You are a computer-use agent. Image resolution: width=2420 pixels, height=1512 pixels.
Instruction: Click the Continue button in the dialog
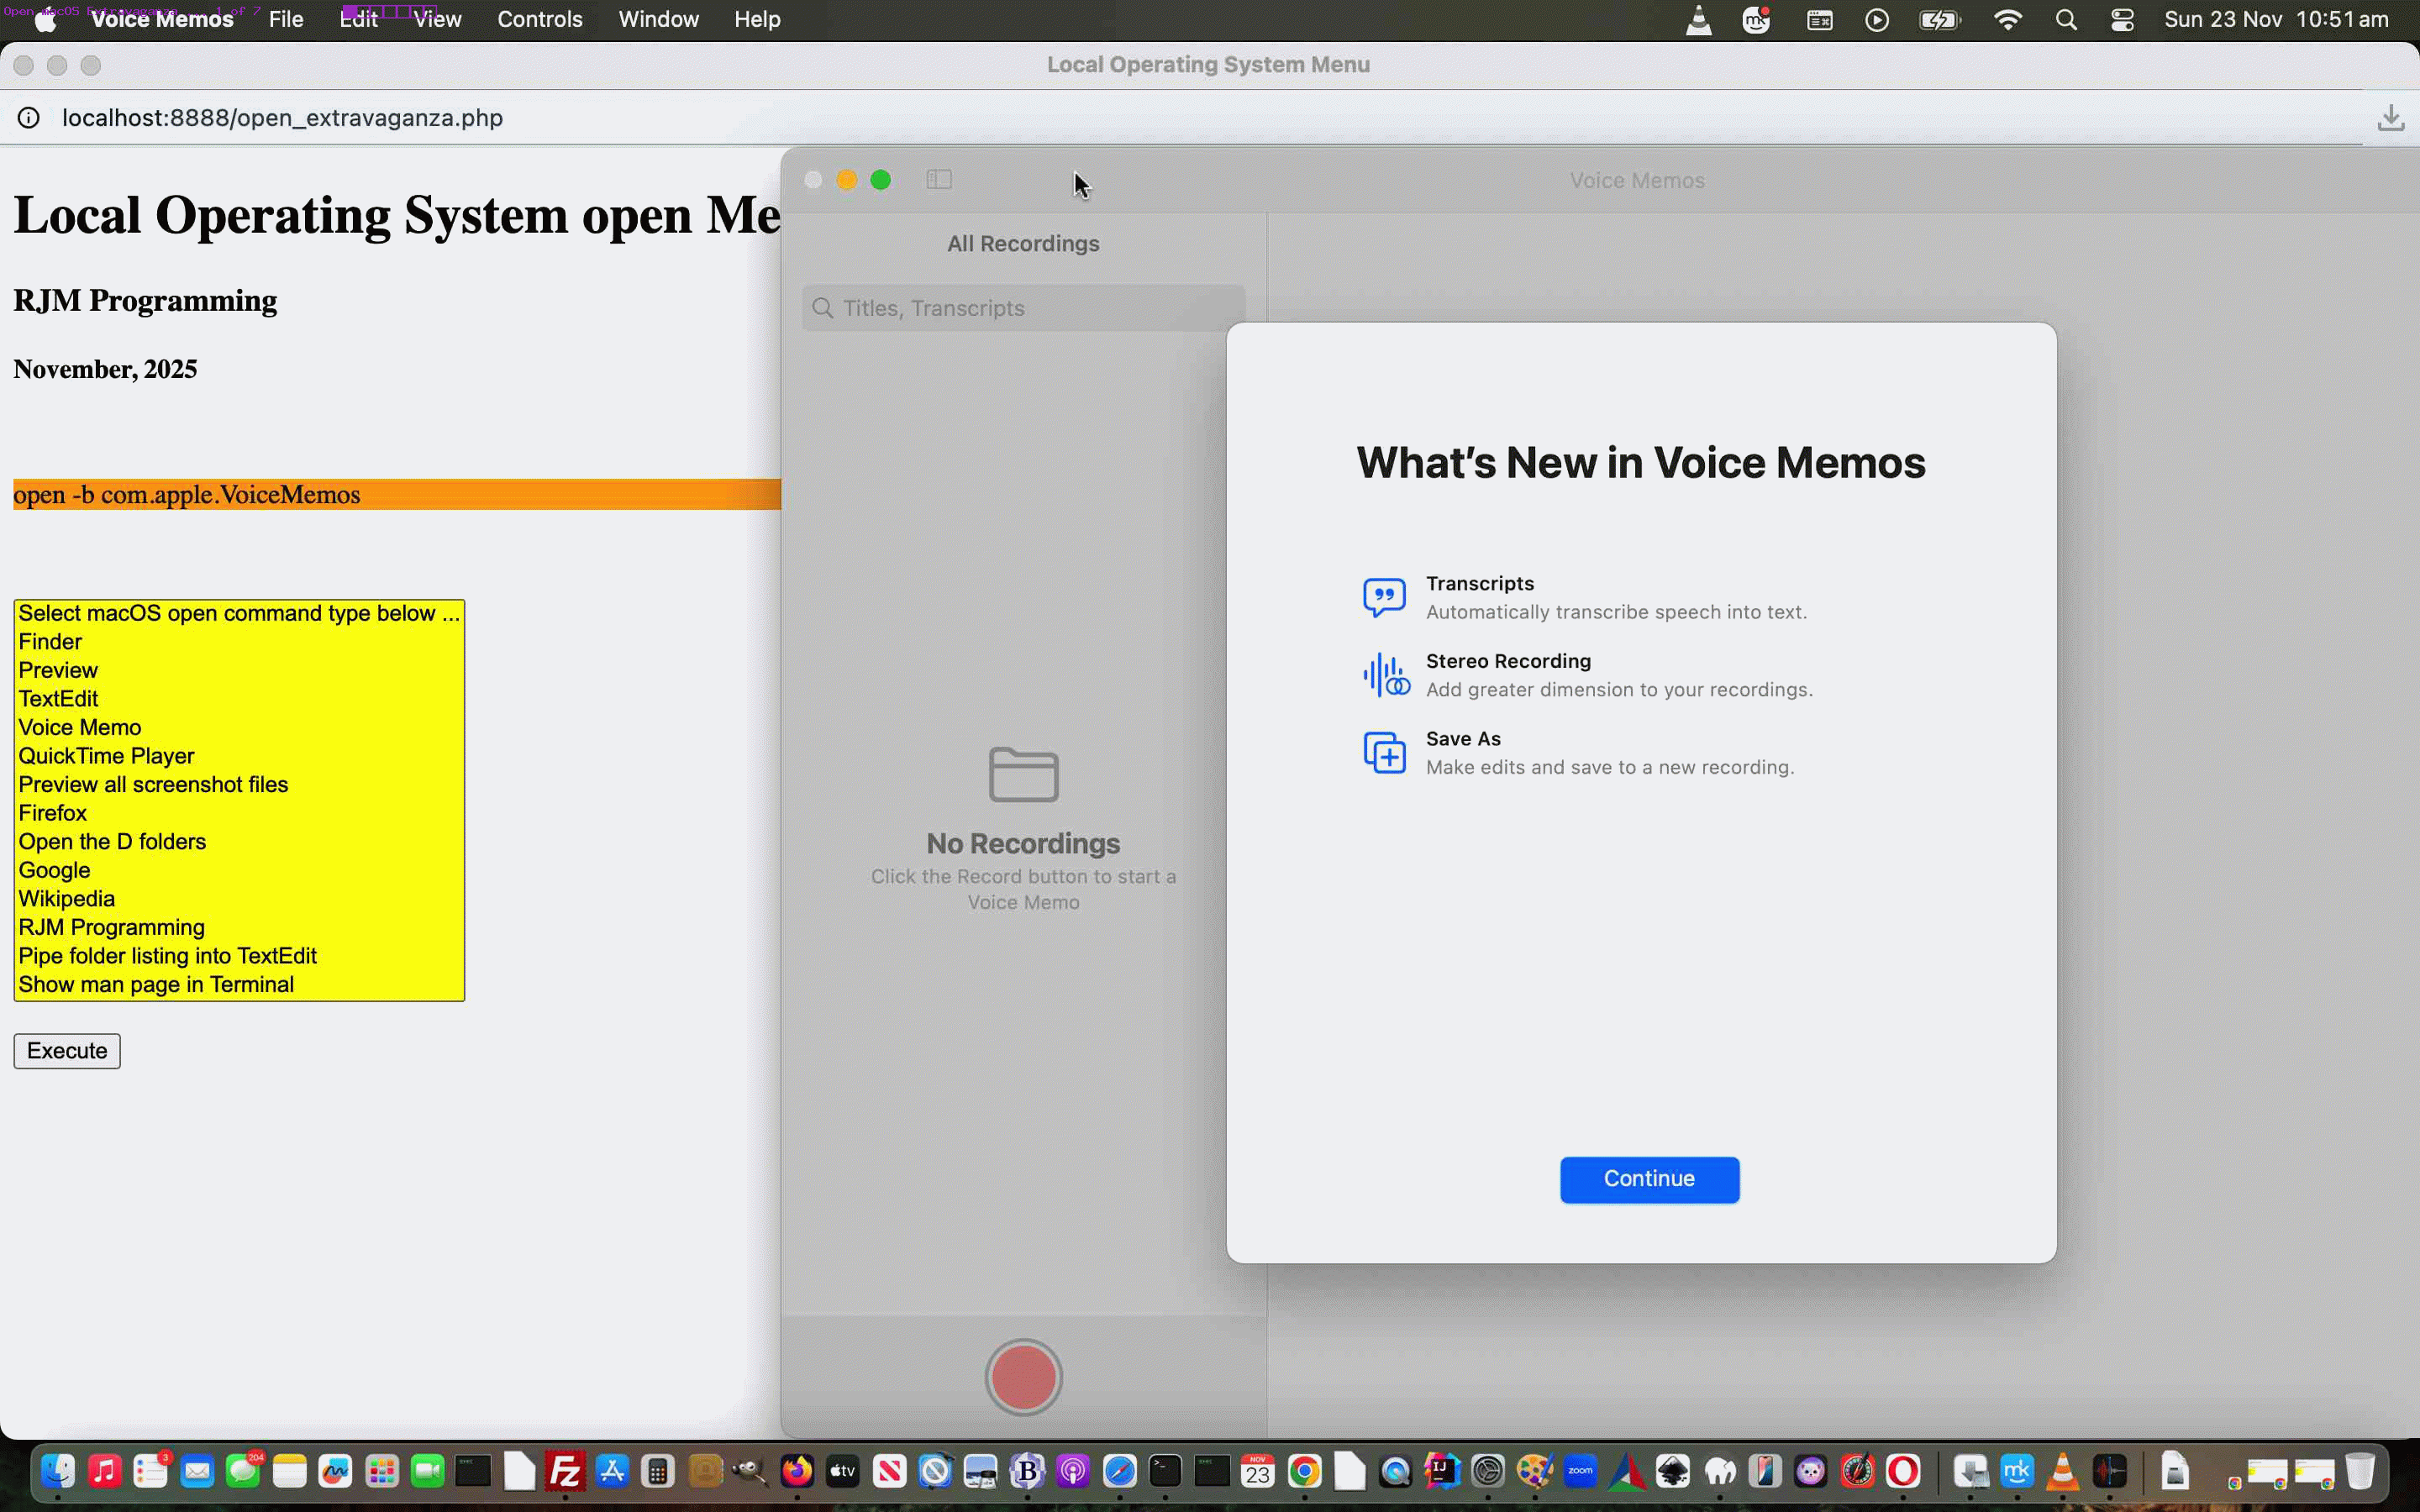coord(1648,1180)
